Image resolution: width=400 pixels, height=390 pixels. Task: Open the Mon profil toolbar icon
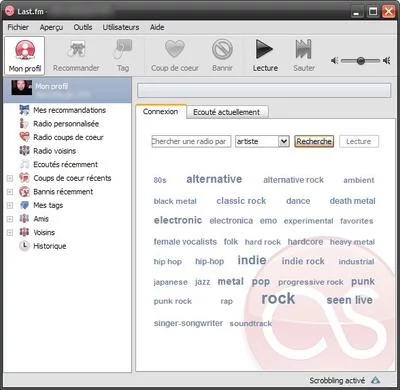click(25, 50)
